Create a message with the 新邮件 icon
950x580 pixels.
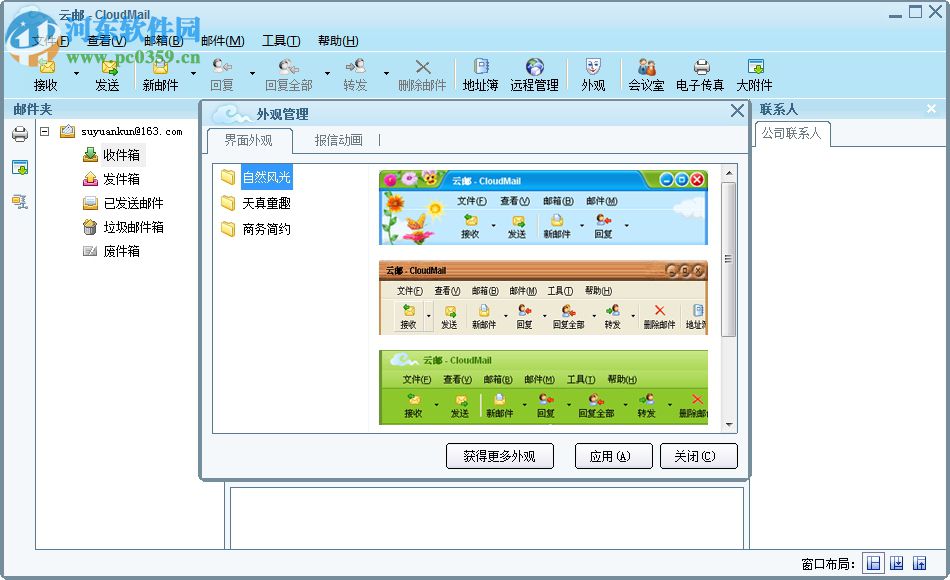(161, 70)
